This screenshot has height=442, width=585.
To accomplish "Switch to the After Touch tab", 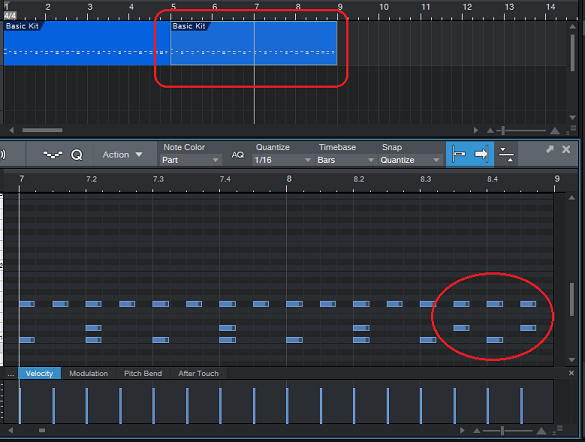I will [198, 373].
